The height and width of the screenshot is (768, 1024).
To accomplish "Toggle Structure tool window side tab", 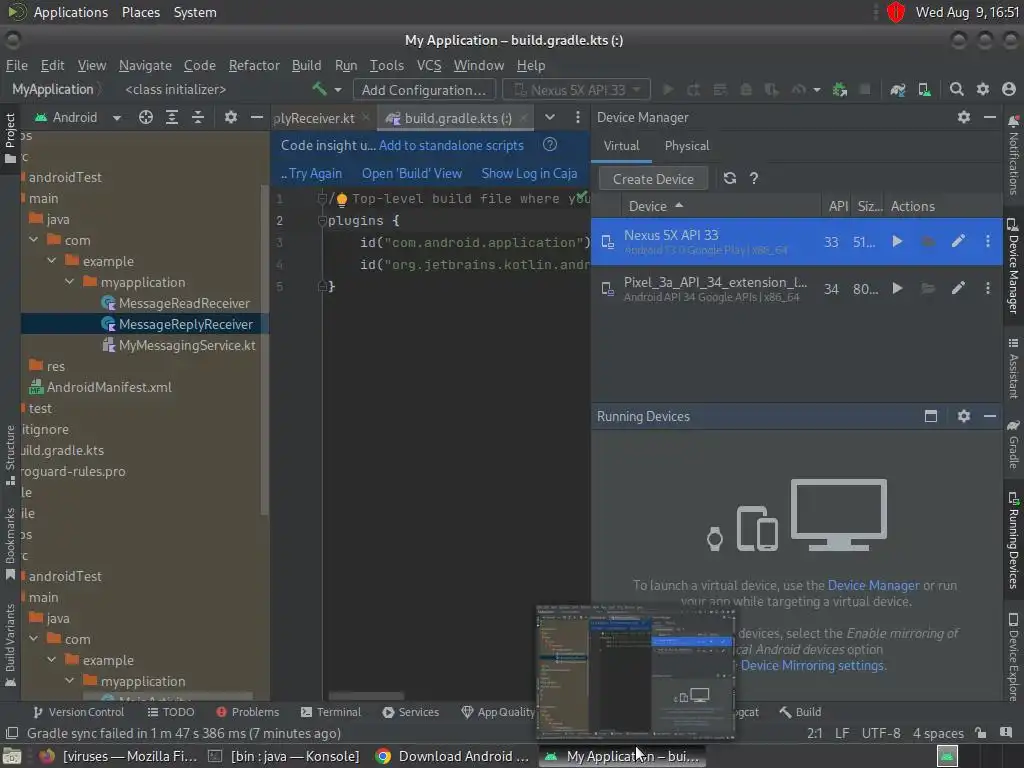I will (10, 455).
